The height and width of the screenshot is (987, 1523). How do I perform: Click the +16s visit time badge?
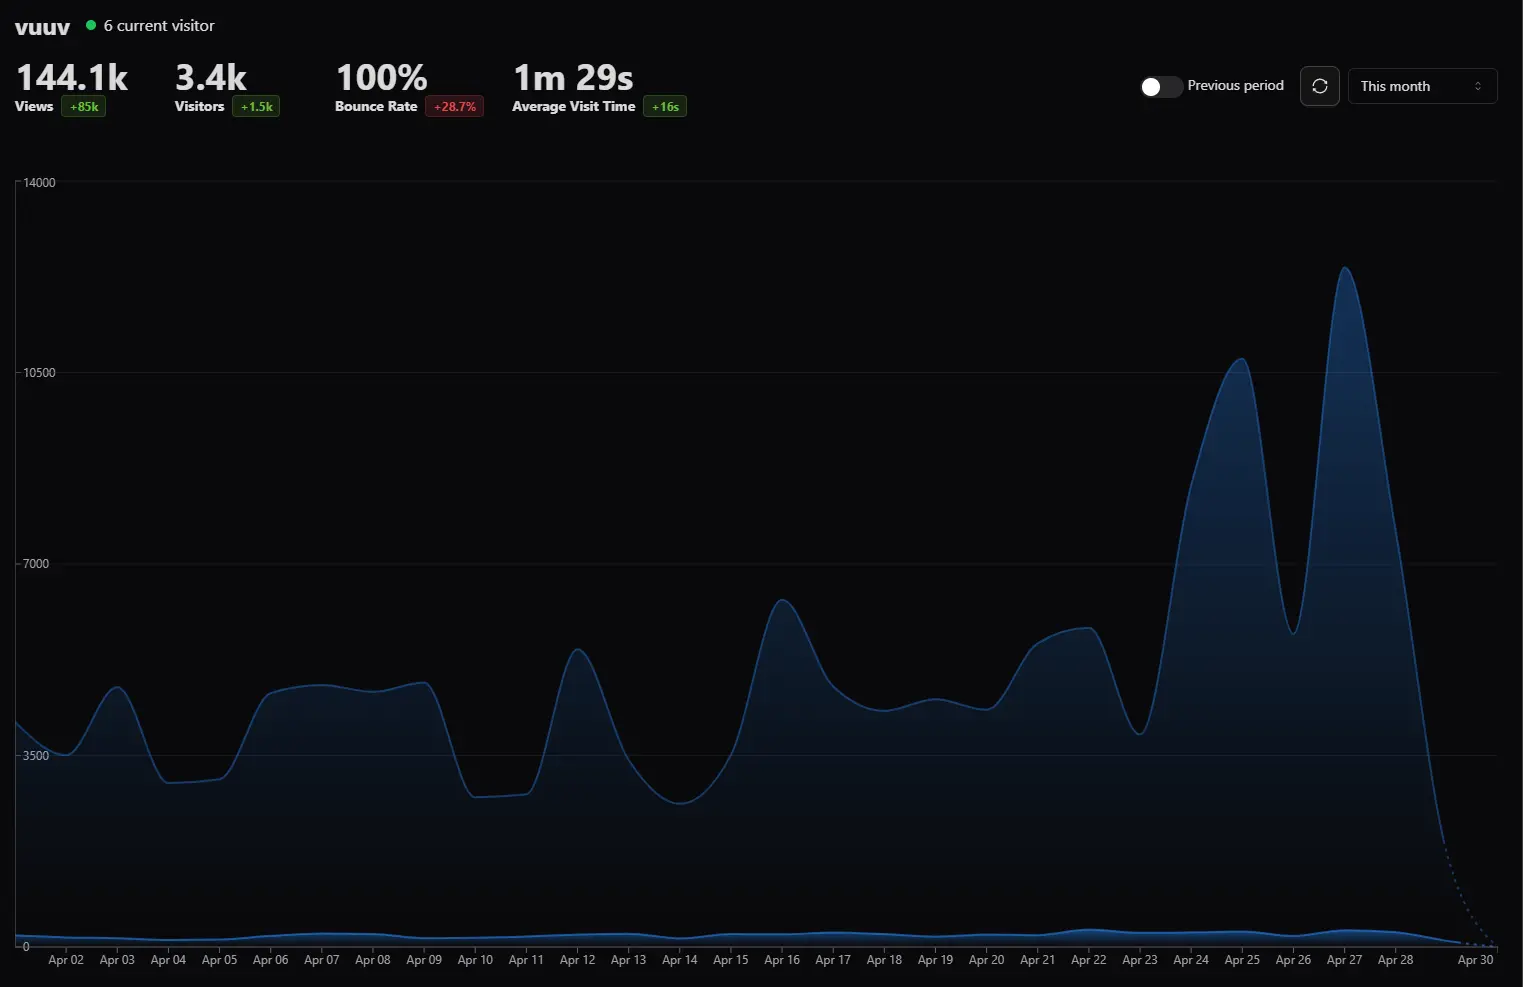(665, 107)
